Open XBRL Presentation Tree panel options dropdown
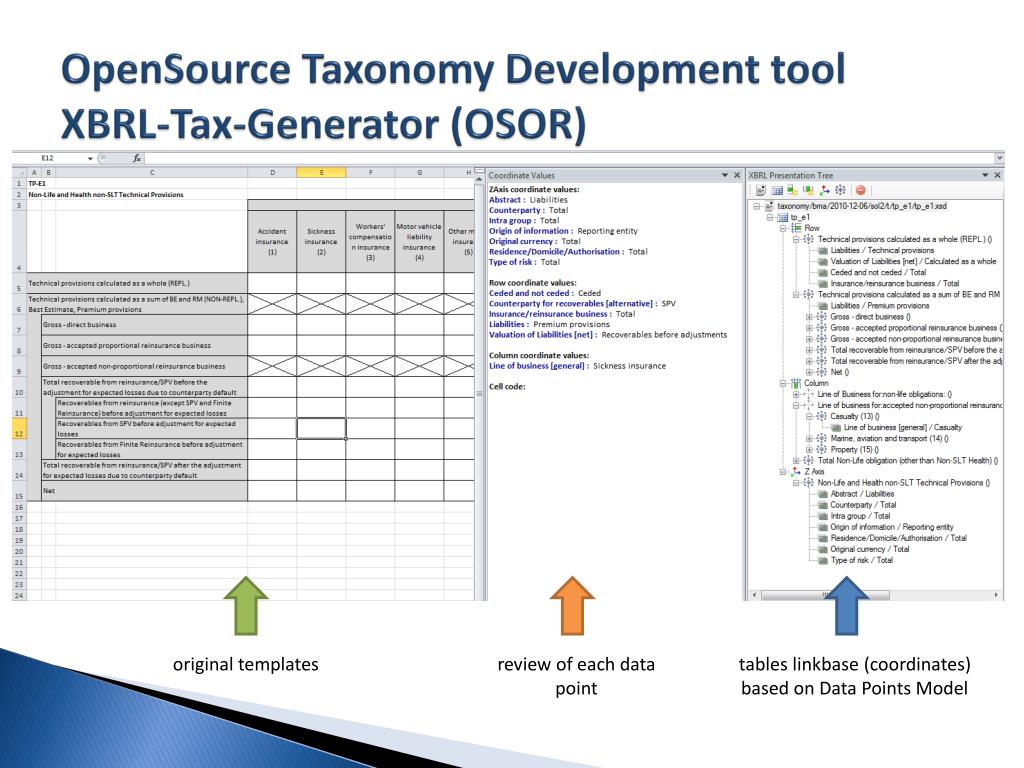The width and height of the screenshot is (1024, 768). pyautogui.click(x=985, y=175)
